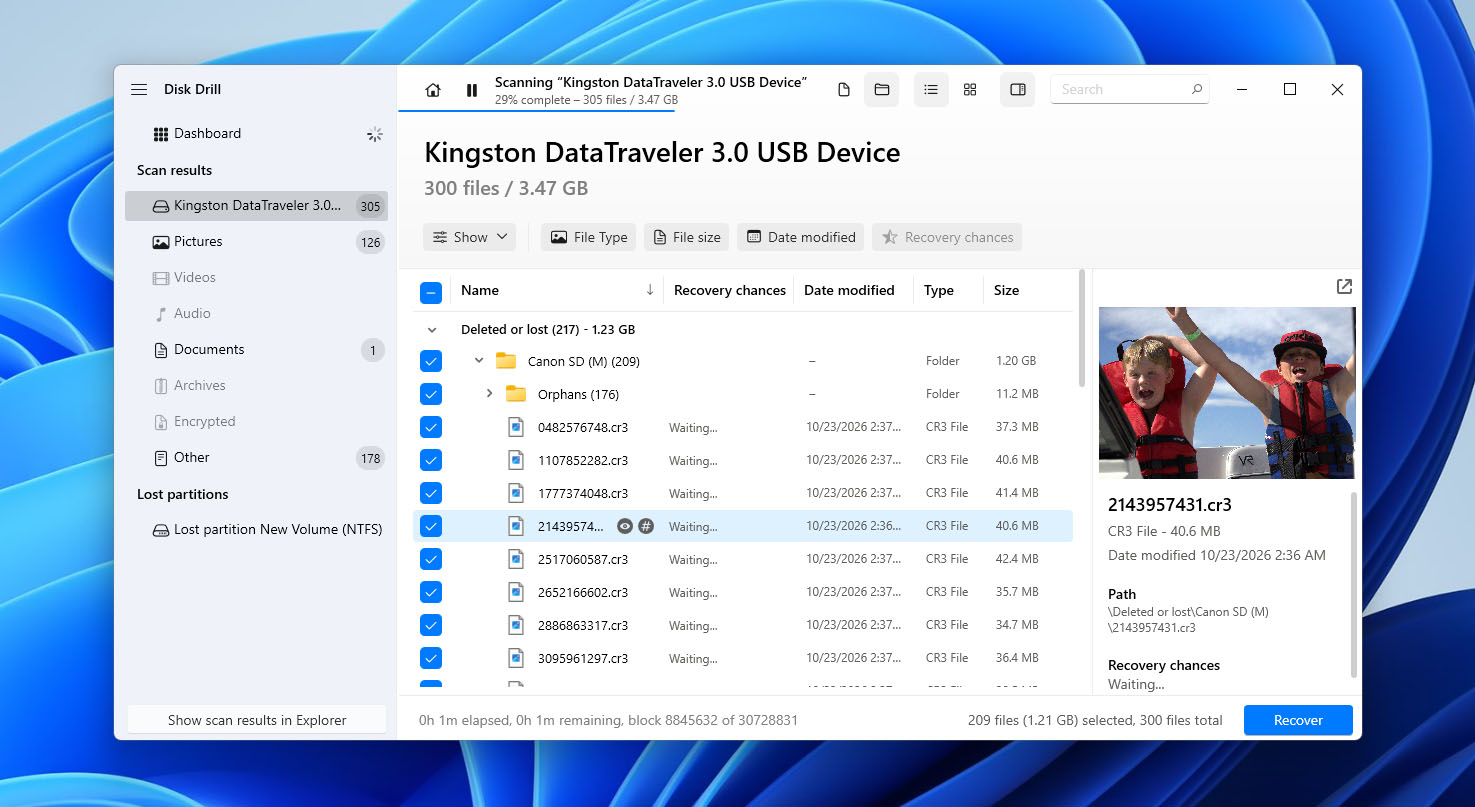Click the Recover button
The width and height of the screenshot is (1475, 807).
click(1298, 720)
